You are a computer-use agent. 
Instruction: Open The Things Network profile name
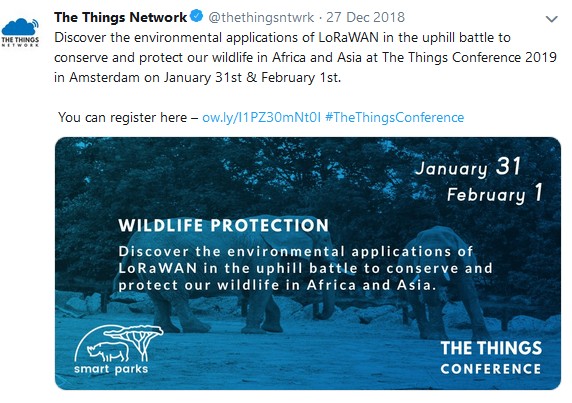tap(120, 17)
